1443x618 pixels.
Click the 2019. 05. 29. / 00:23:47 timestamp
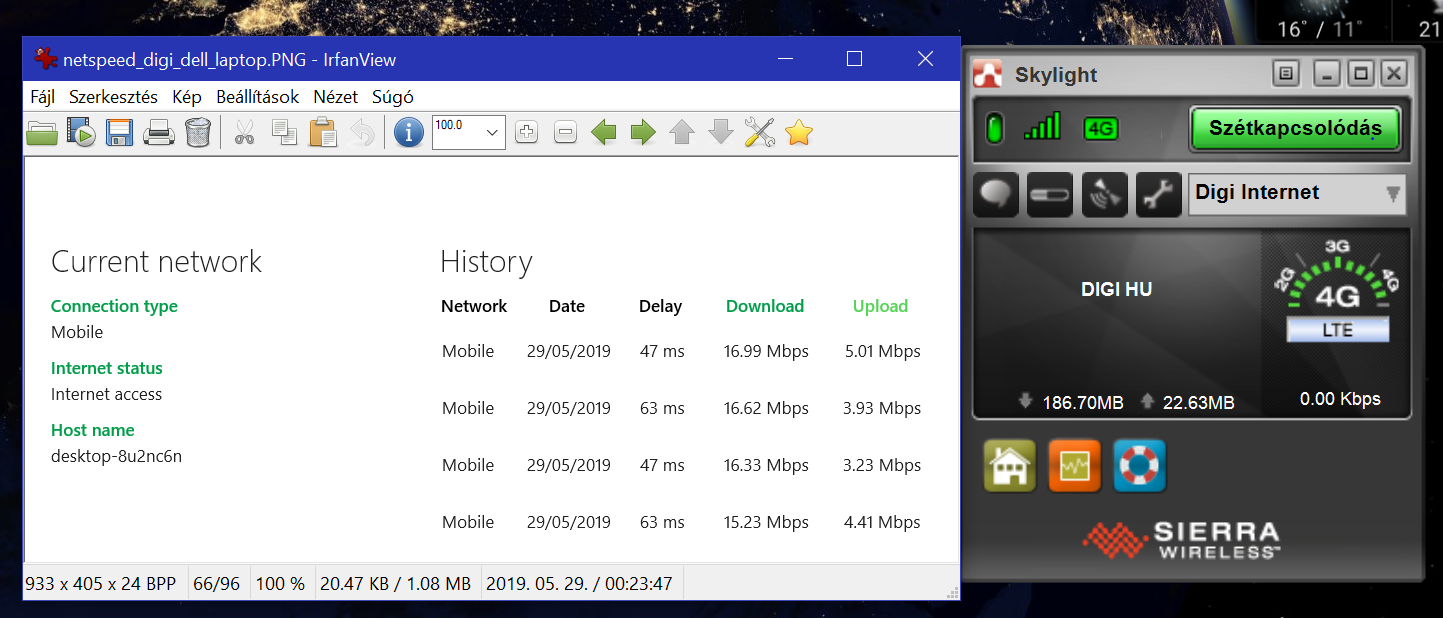click(x=579, y=584)
